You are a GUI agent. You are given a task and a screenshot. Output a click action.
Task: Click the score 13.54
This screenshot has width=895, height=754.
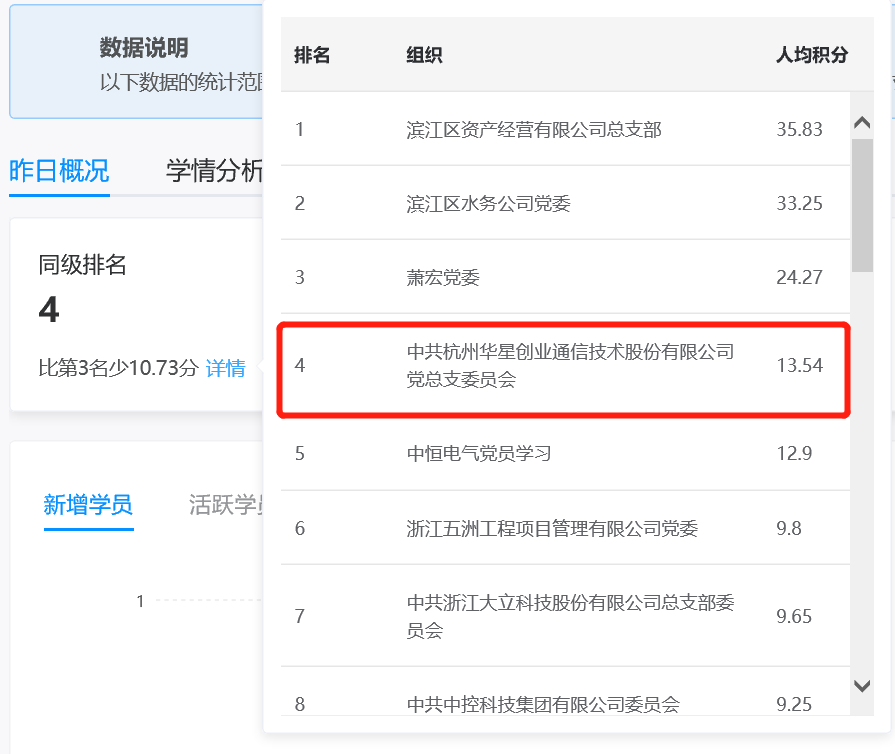click(x=799, y=365)
